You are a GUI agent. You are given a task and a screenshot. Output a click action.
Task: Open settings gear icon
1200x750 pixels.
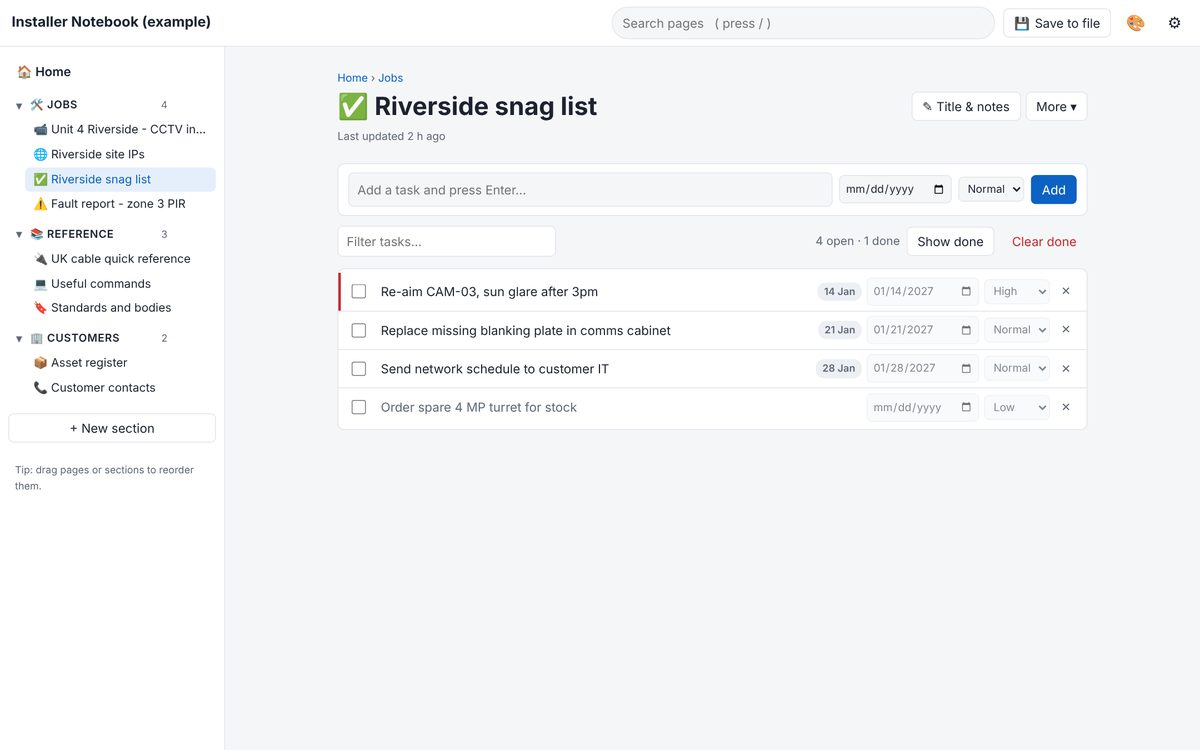(1174, 23)
